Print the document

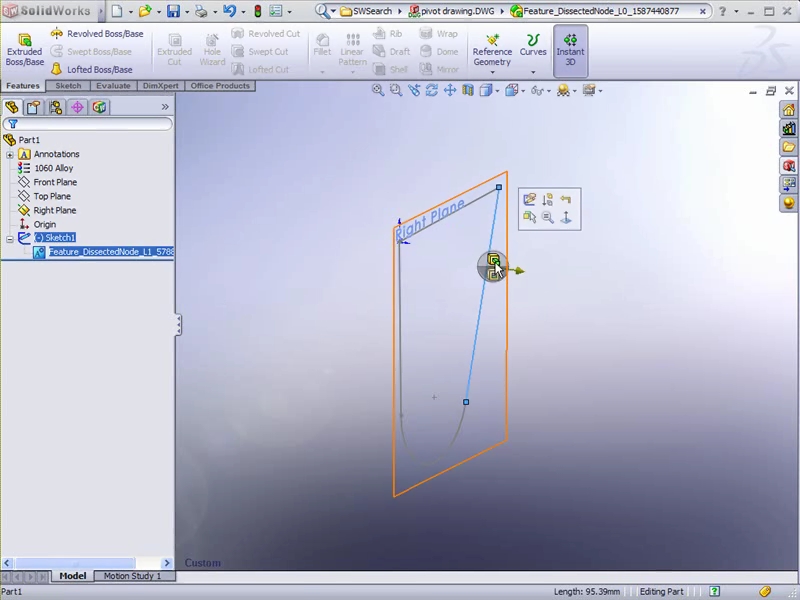pos(202,11)
